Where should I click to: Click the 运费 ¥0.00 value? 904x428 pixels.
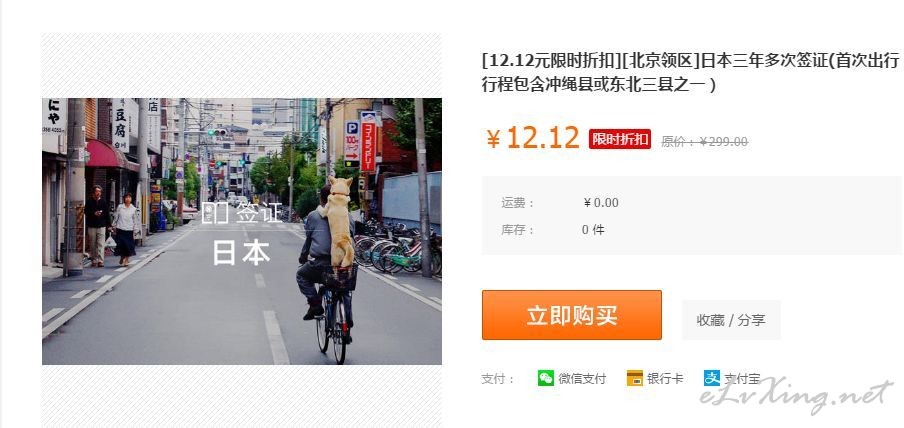(x=601, y=202)
